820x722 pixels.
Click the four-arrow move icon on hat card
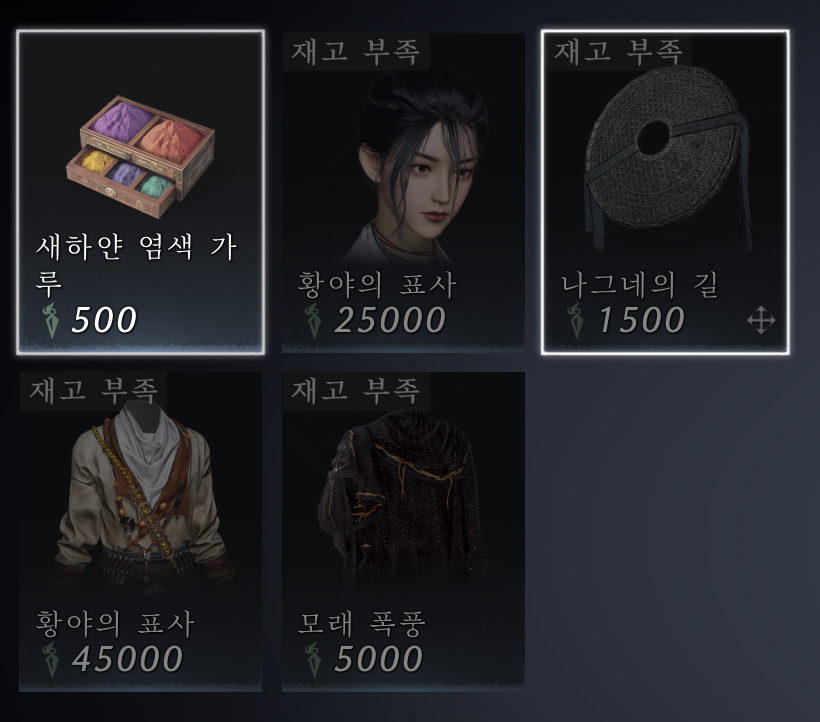tap(761, 320)
